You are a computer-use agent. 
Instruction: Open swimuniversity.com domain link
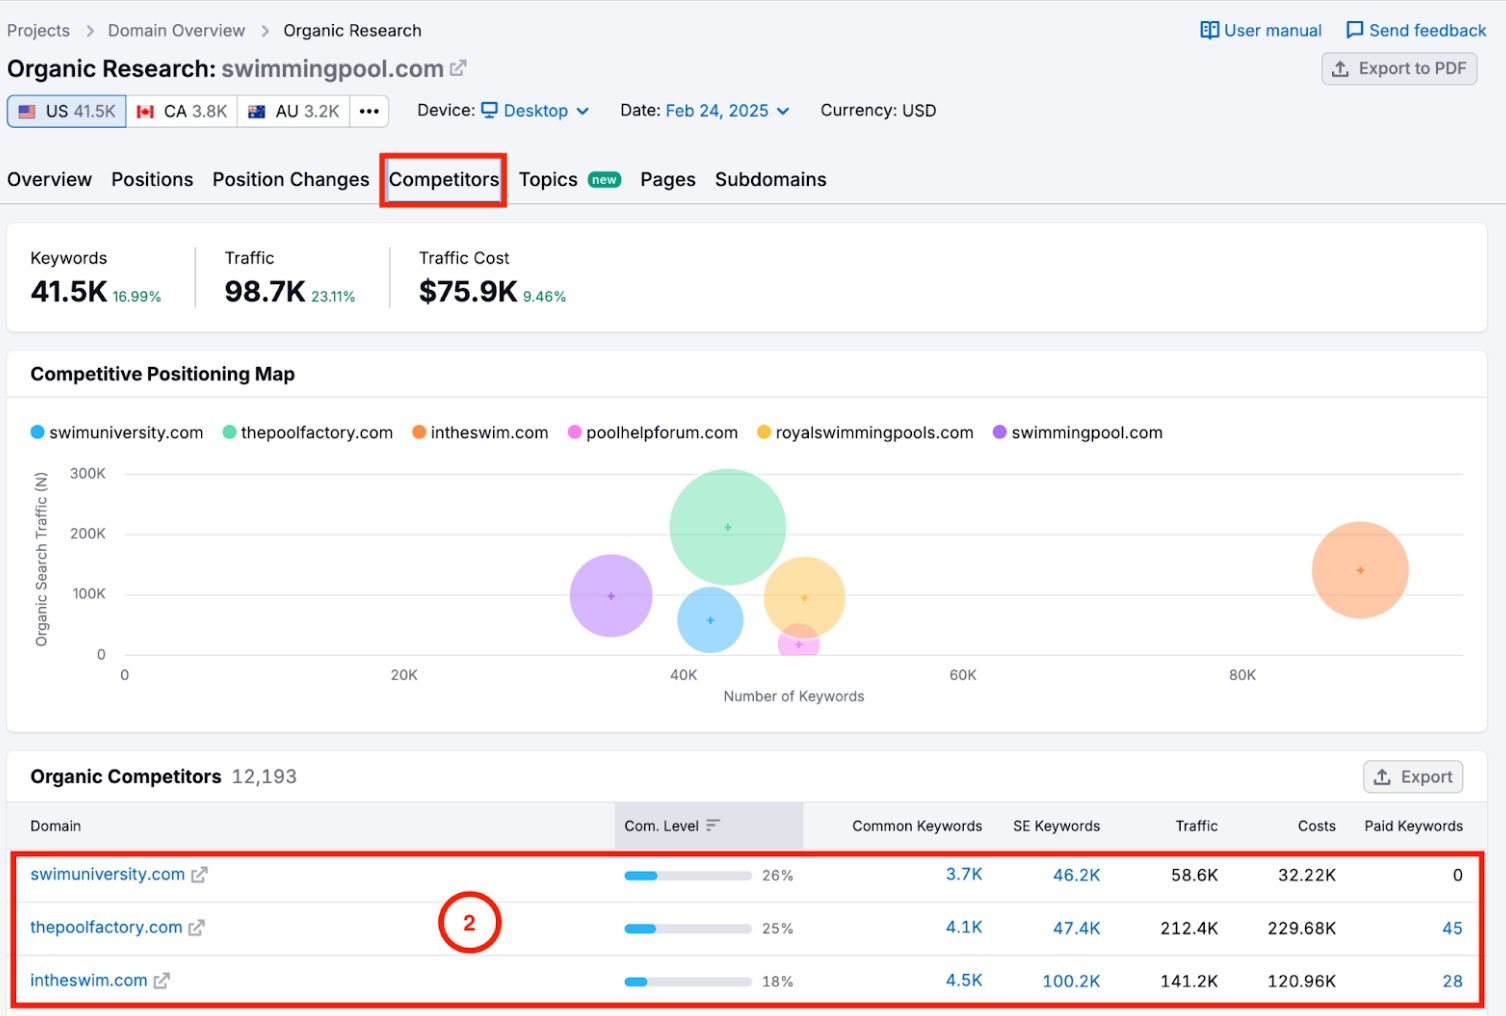point(107,874)
